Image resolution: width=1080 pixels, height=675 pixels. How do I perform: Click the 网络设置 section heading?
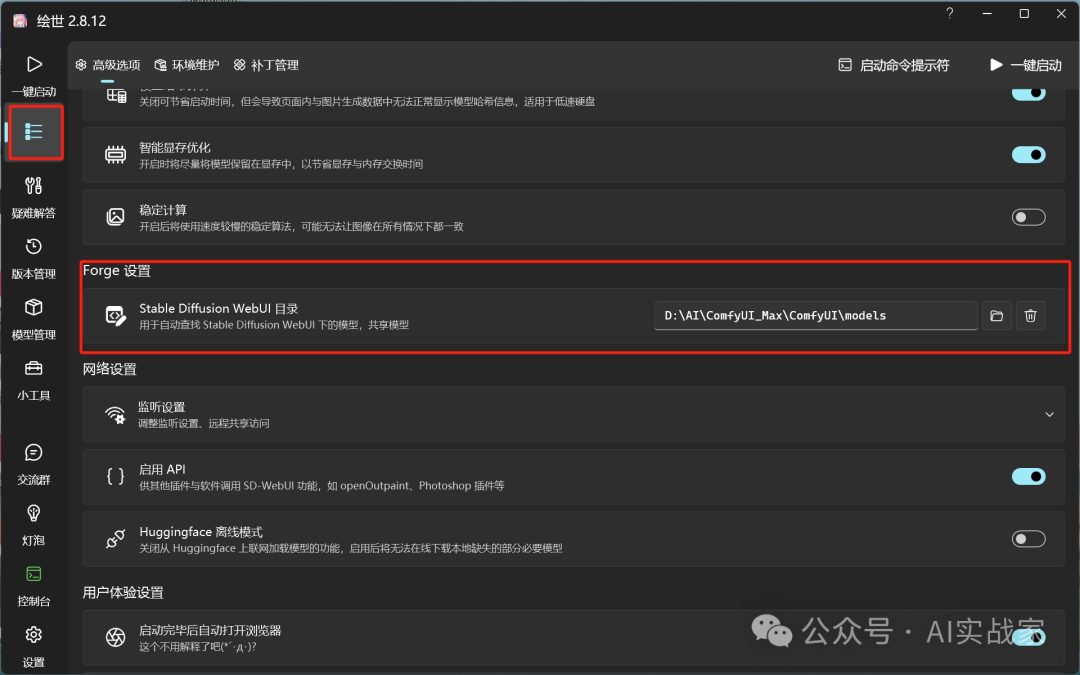(x=110, y=369)
